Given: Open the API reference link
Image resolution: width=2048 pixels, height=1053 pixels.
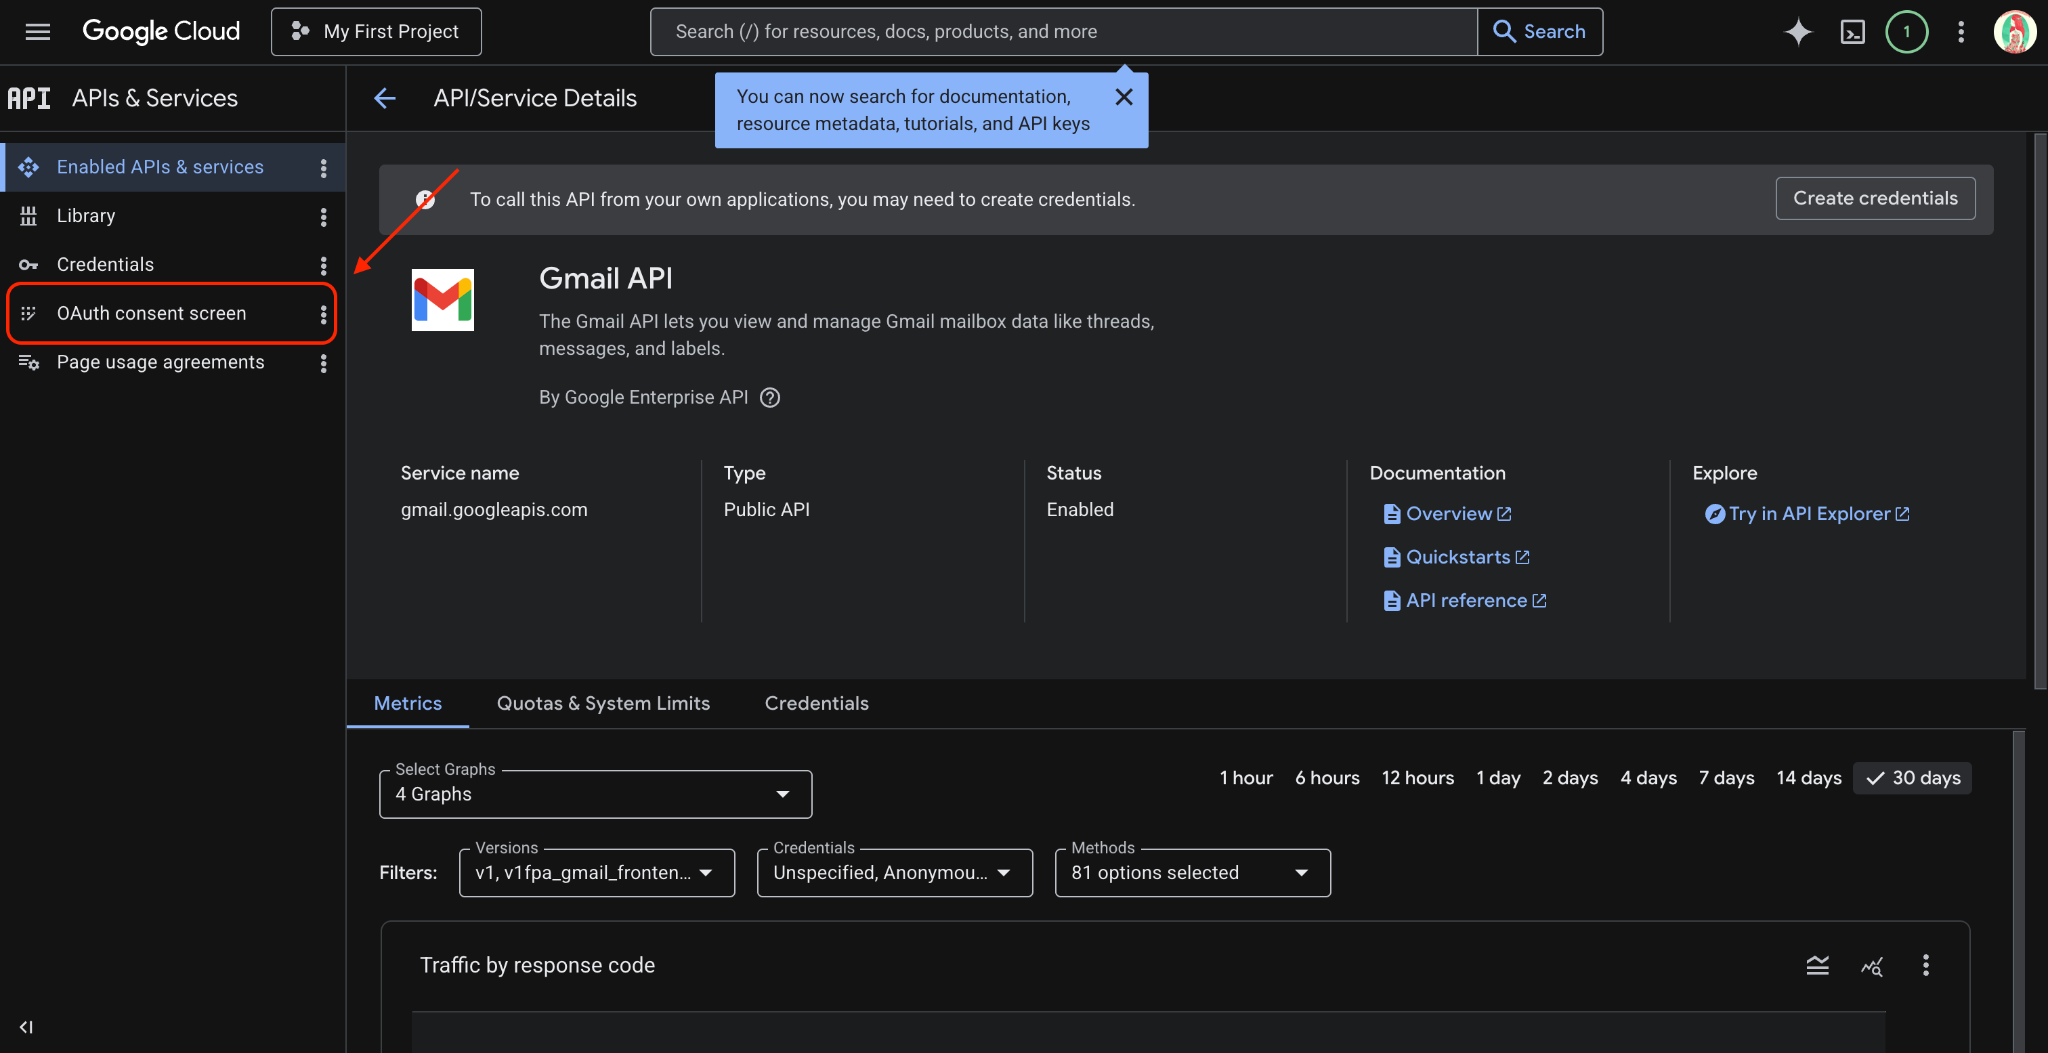Looking at the screenshot, I should (x=1465, y=601).
